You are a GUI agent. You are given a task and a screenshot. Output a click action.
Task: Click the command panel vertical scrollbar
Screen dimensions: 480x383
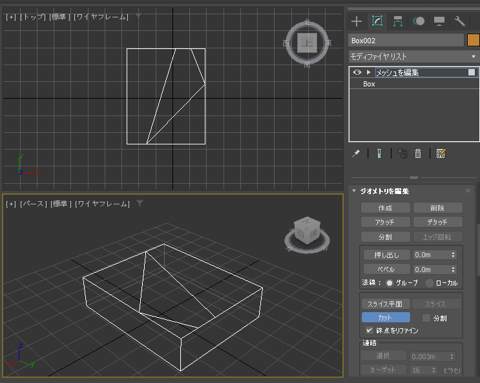(x=478, y=250)
